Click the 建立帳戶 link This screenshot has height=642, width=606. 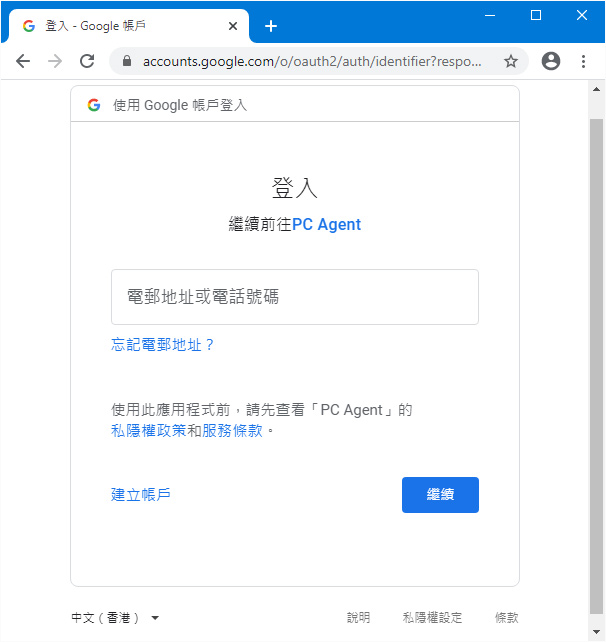(x=140, y=495)
